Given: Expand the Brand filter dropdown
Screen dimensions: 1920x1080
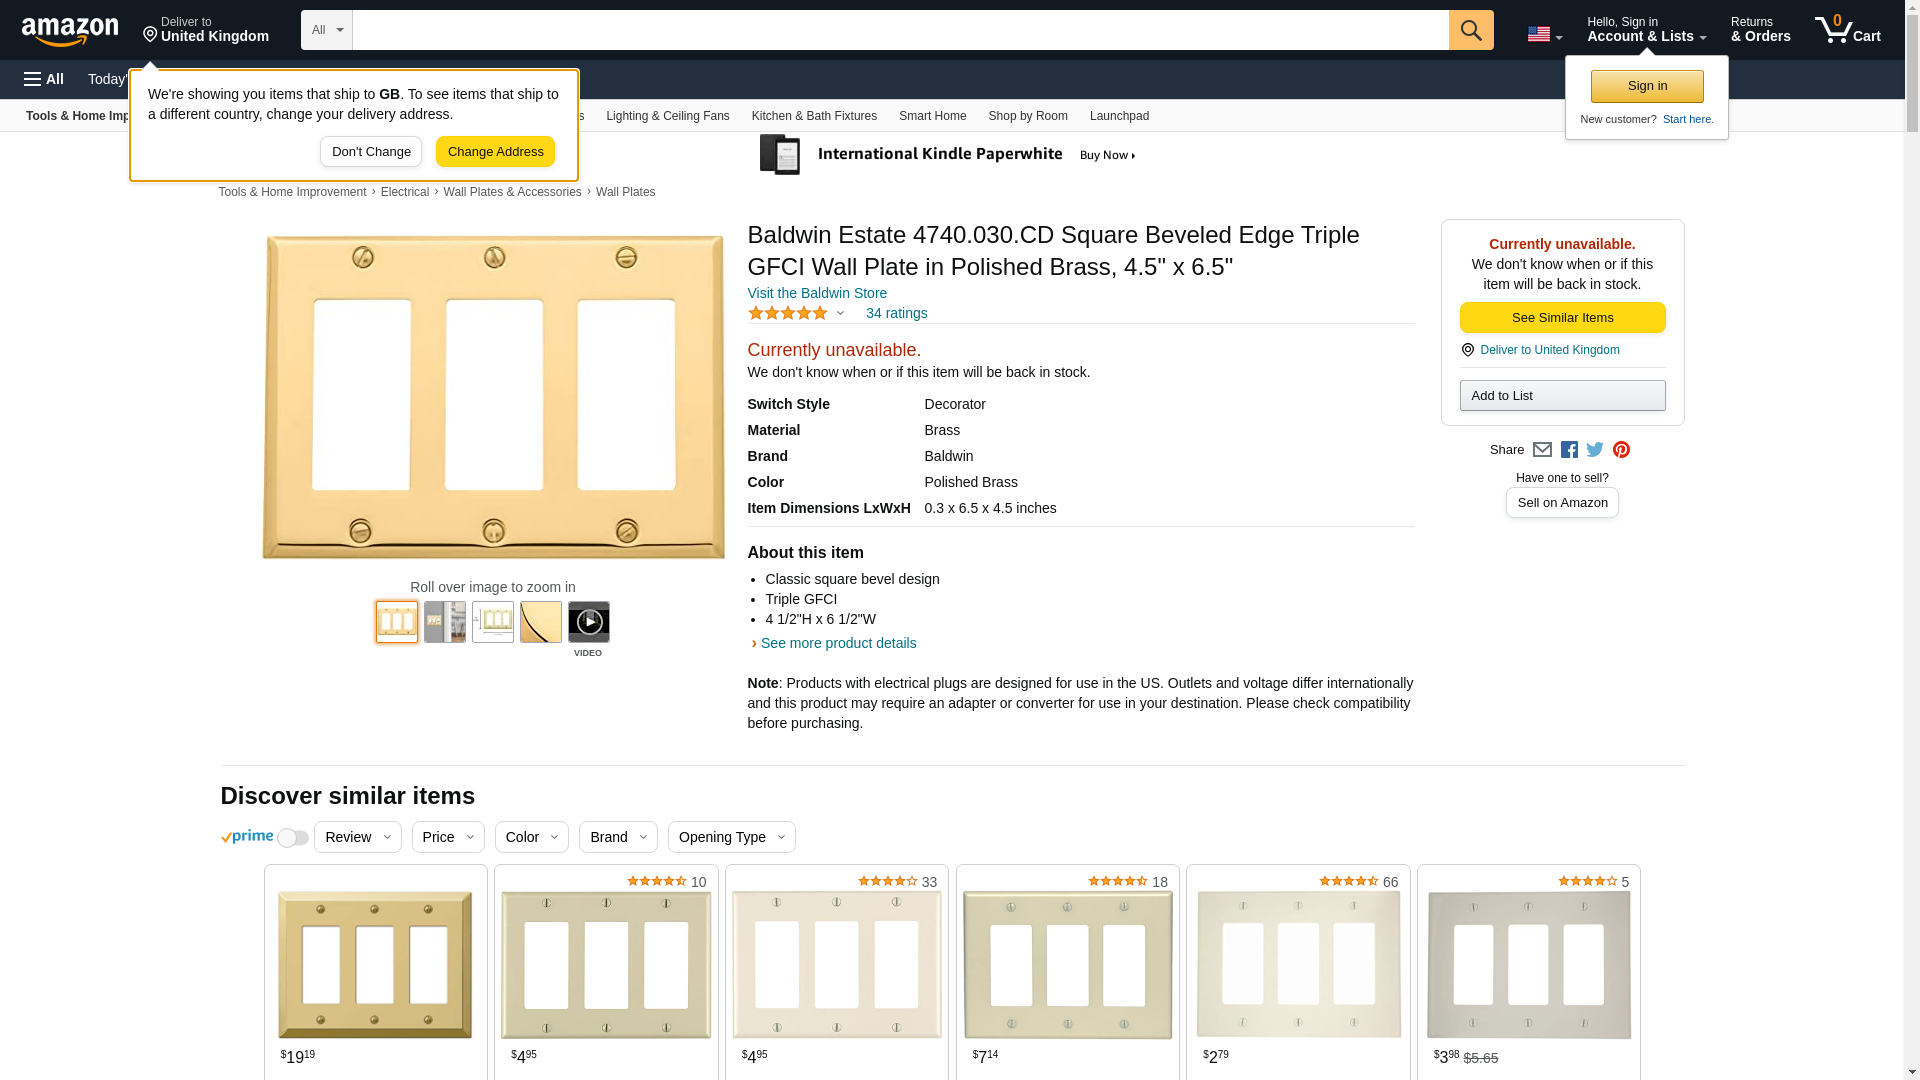Looking at the screenshot, I should 617,837.
